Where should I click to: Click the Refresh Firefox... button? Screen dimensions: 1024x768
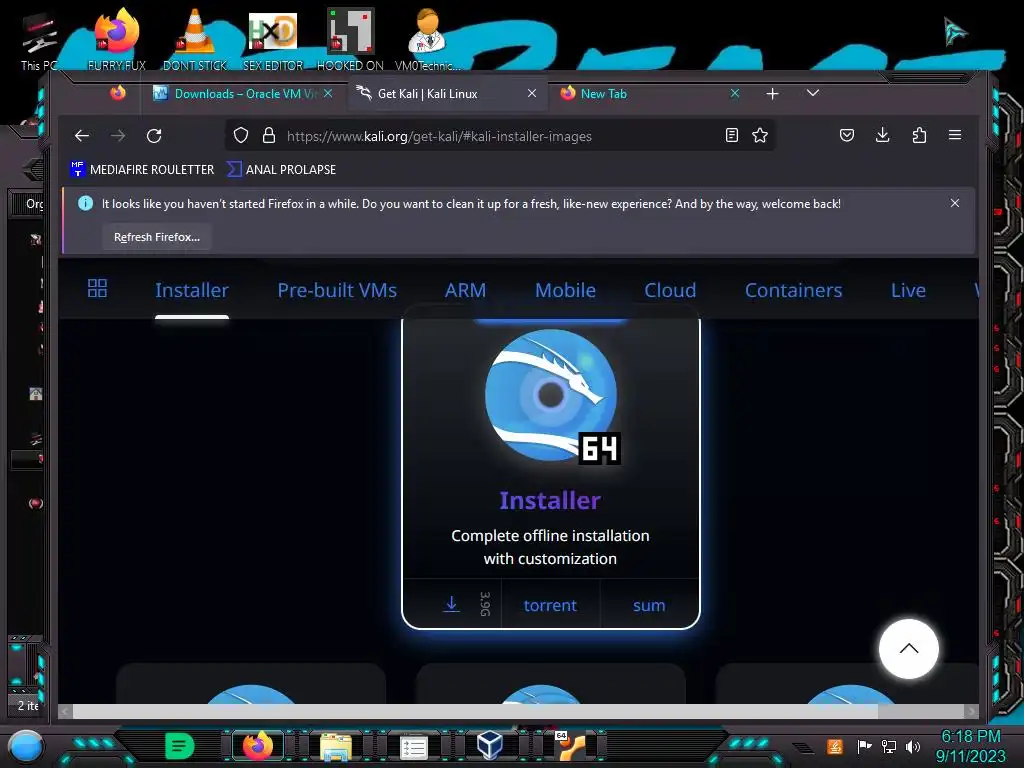tap(157, 237)
